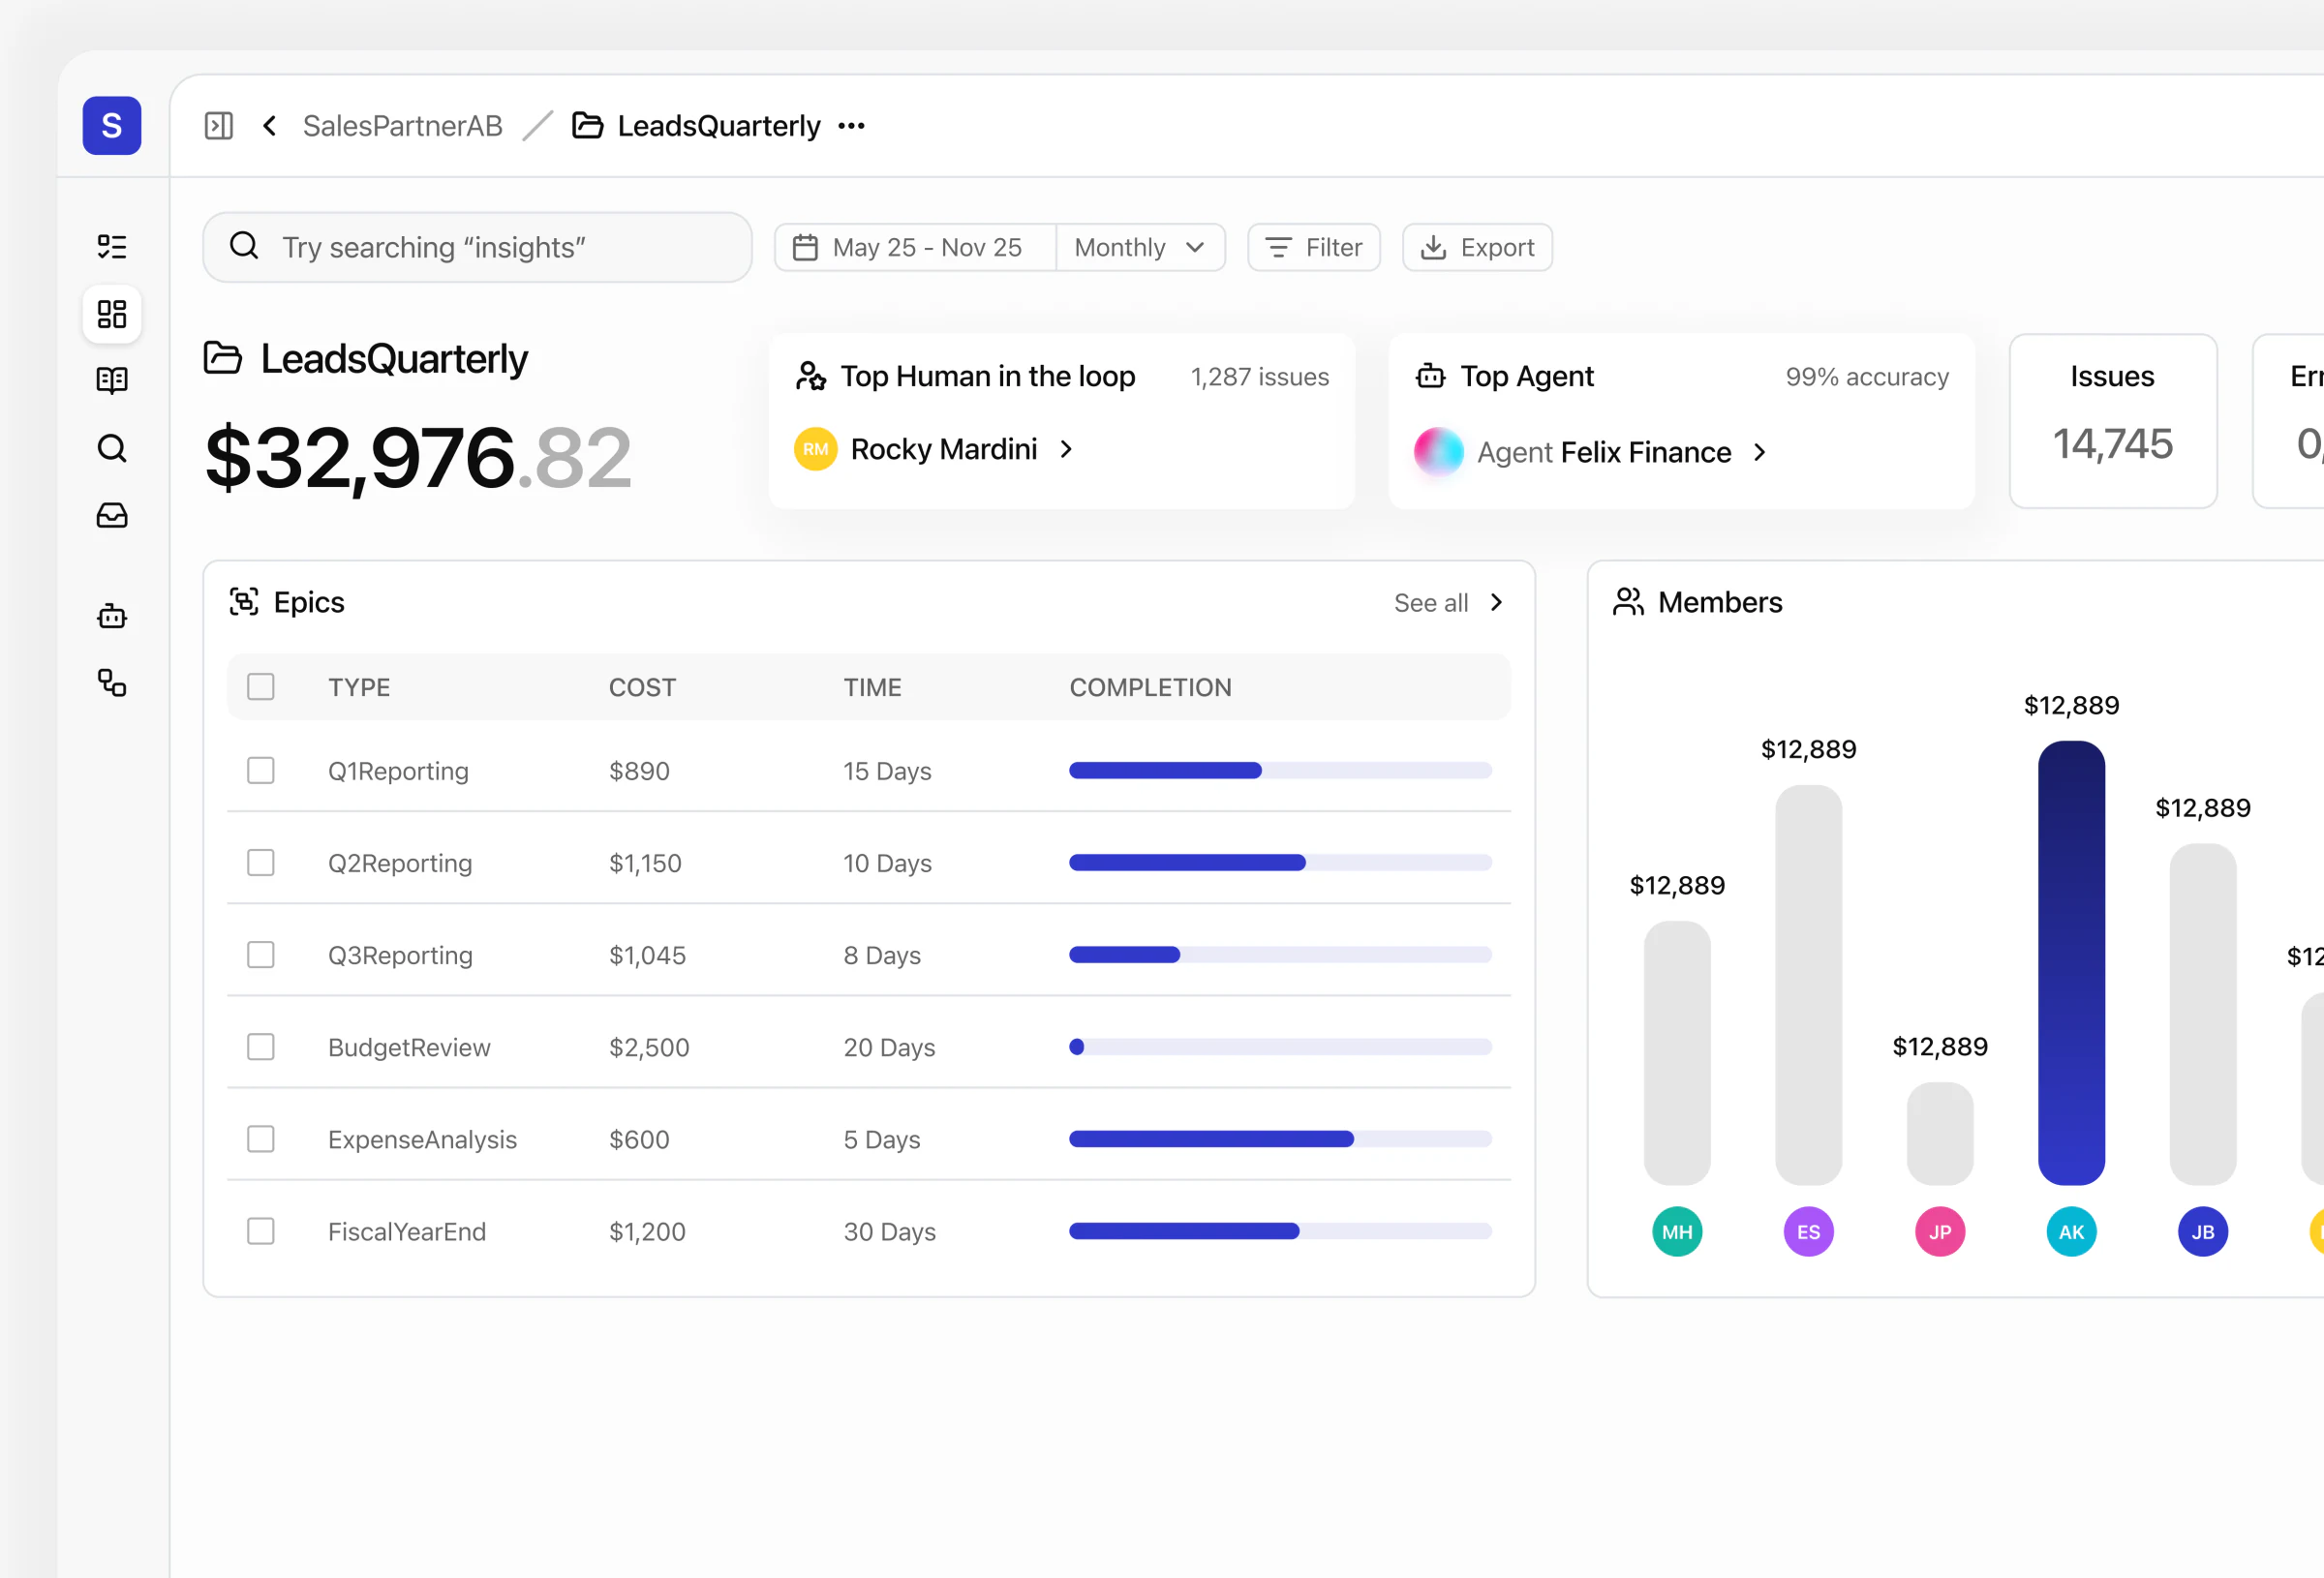
Task: Open the LeadsQuarterly folder icon in breadcrumb
Action: (x=587, y=126)
